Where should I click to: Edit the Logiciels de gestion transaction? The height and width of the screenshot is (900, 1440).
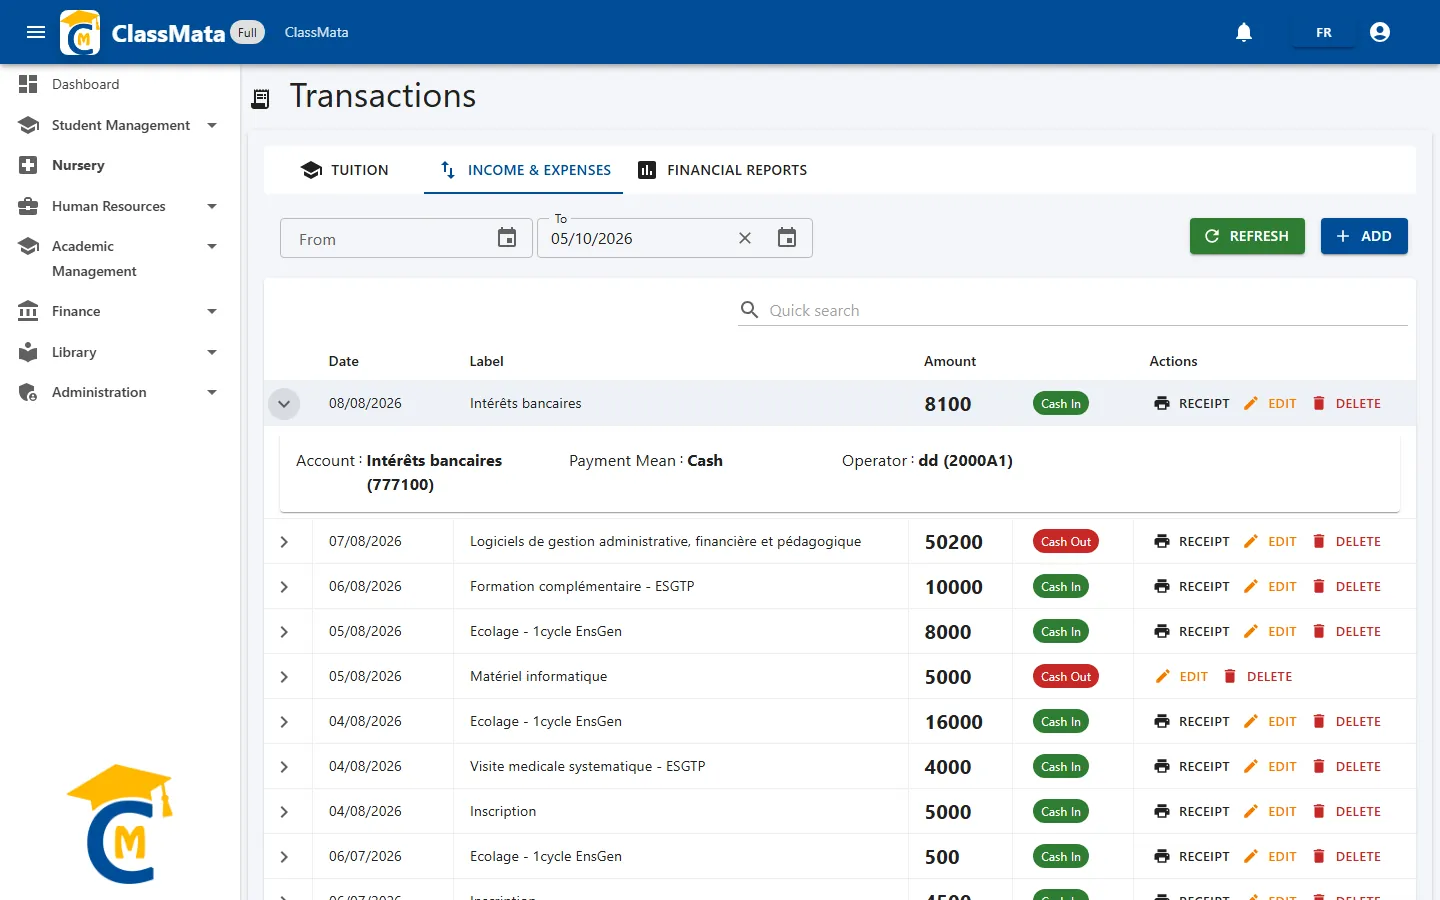pyautogui.click(x=1270, y=542)
